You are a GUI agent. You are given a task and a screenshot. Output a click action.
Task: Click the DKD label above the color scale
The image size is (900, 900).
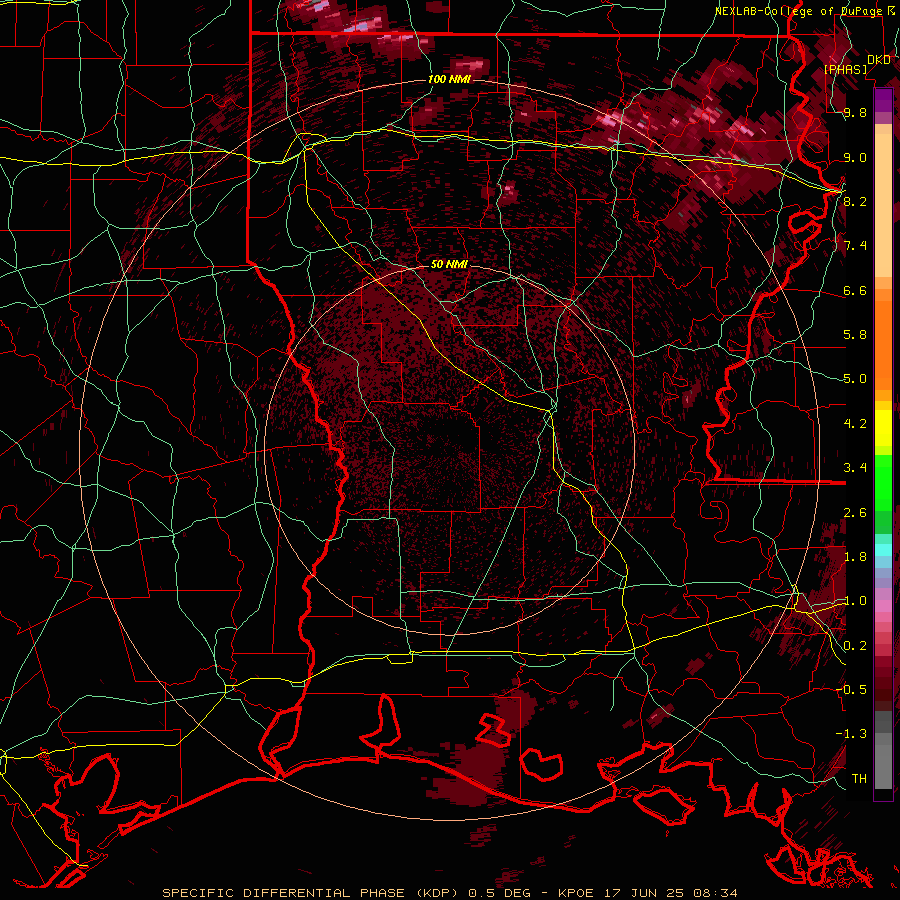pos(879,60)
